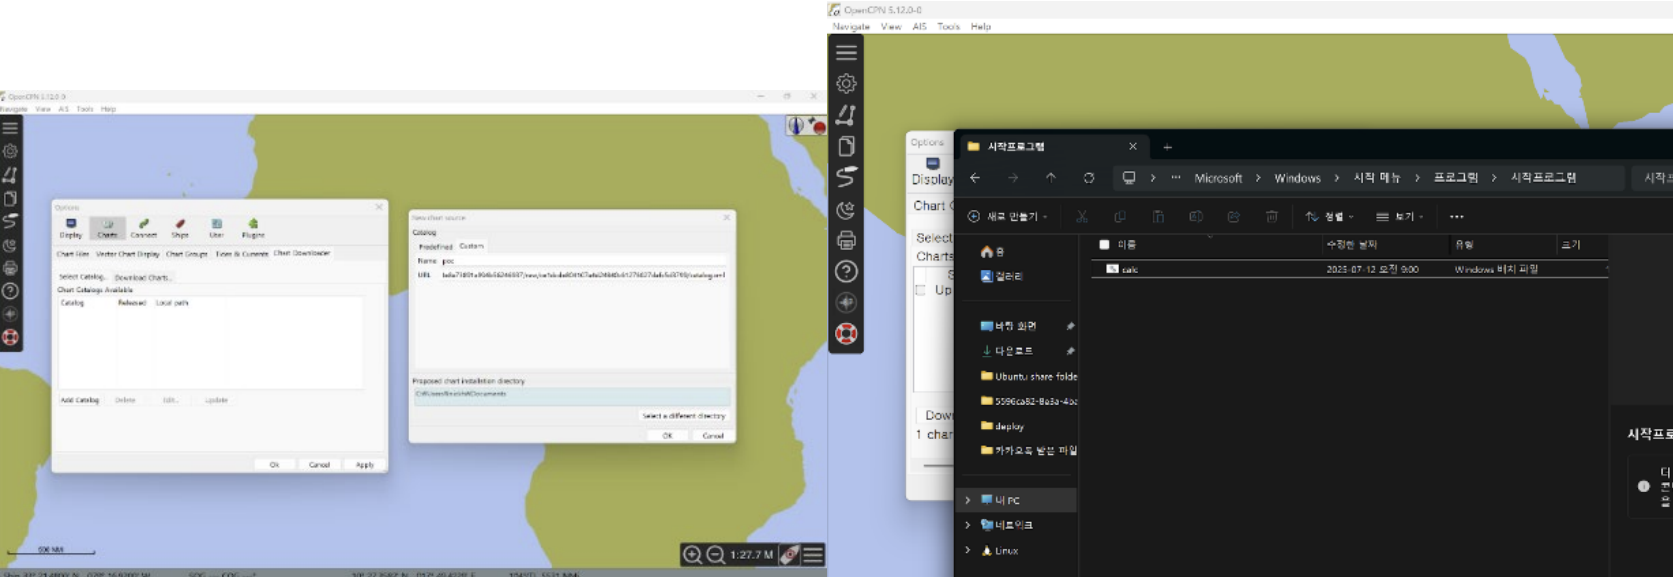The image size is (1673, 577).
Task: Select the route tool in right OpenCPN toolbar
Action: tap(846, 114)
